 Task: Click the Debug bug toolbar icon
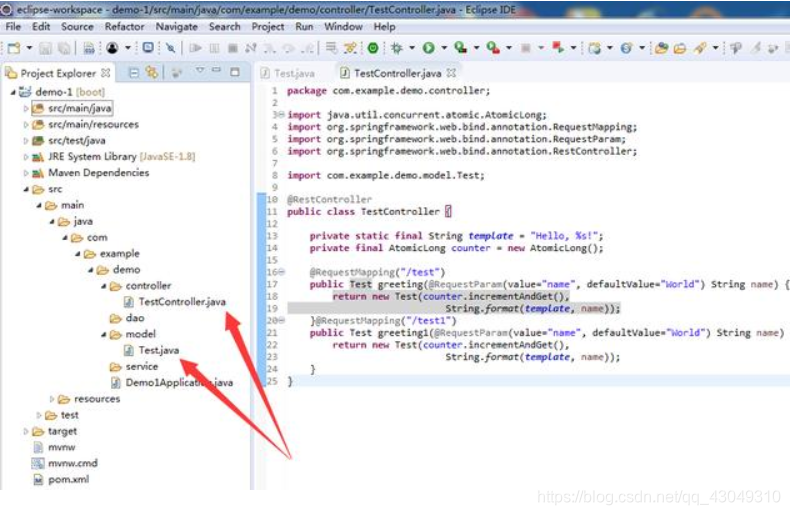397,48
